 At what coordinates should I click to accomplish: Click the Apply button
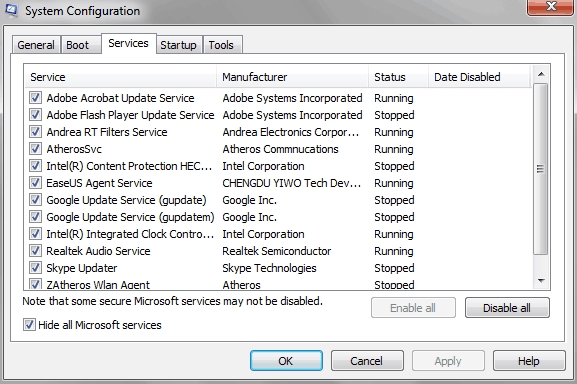(x=448, y=361)
